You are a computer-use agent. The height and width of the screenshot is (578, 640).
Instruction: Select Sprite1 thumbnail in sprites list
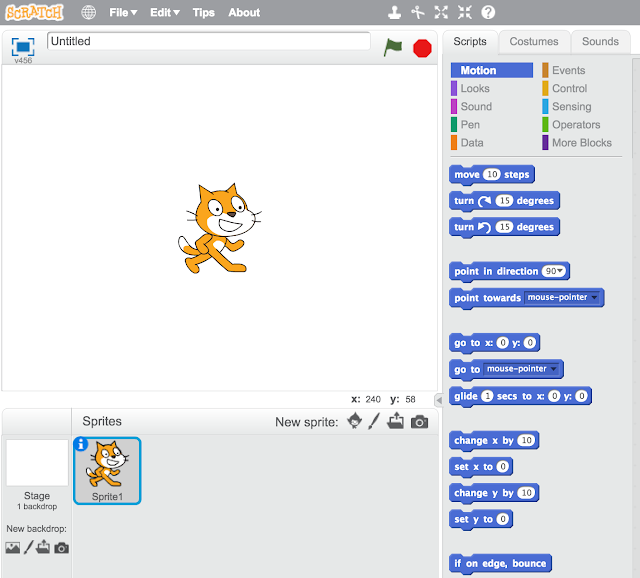coord(107,471)
